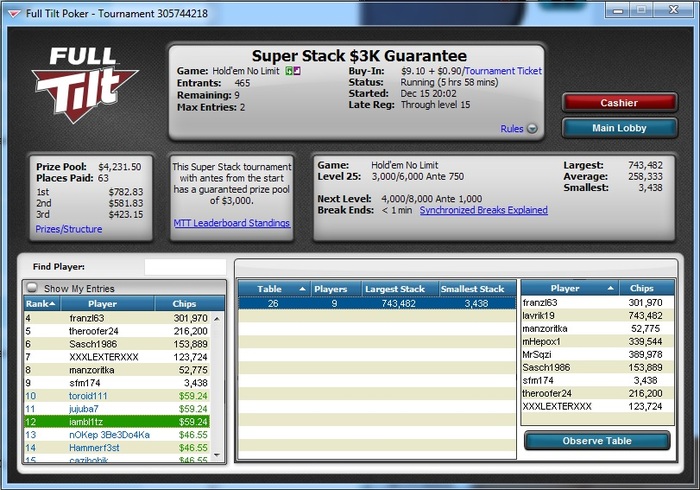Screen dimensions: 700x490
Task: Click the Full Tilt title bar icon
Action: tap(14, 14)
